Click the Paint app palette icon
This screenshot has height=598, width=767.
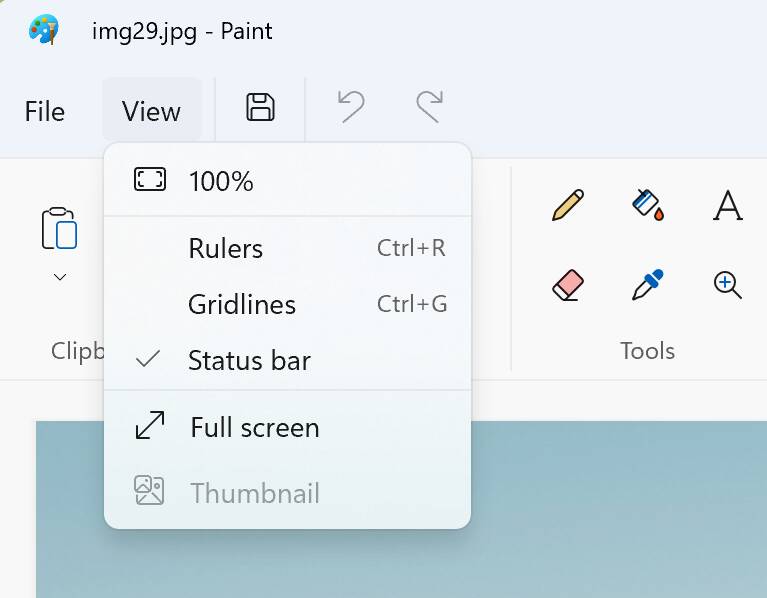pyautogui.click(x=44, y=30)
